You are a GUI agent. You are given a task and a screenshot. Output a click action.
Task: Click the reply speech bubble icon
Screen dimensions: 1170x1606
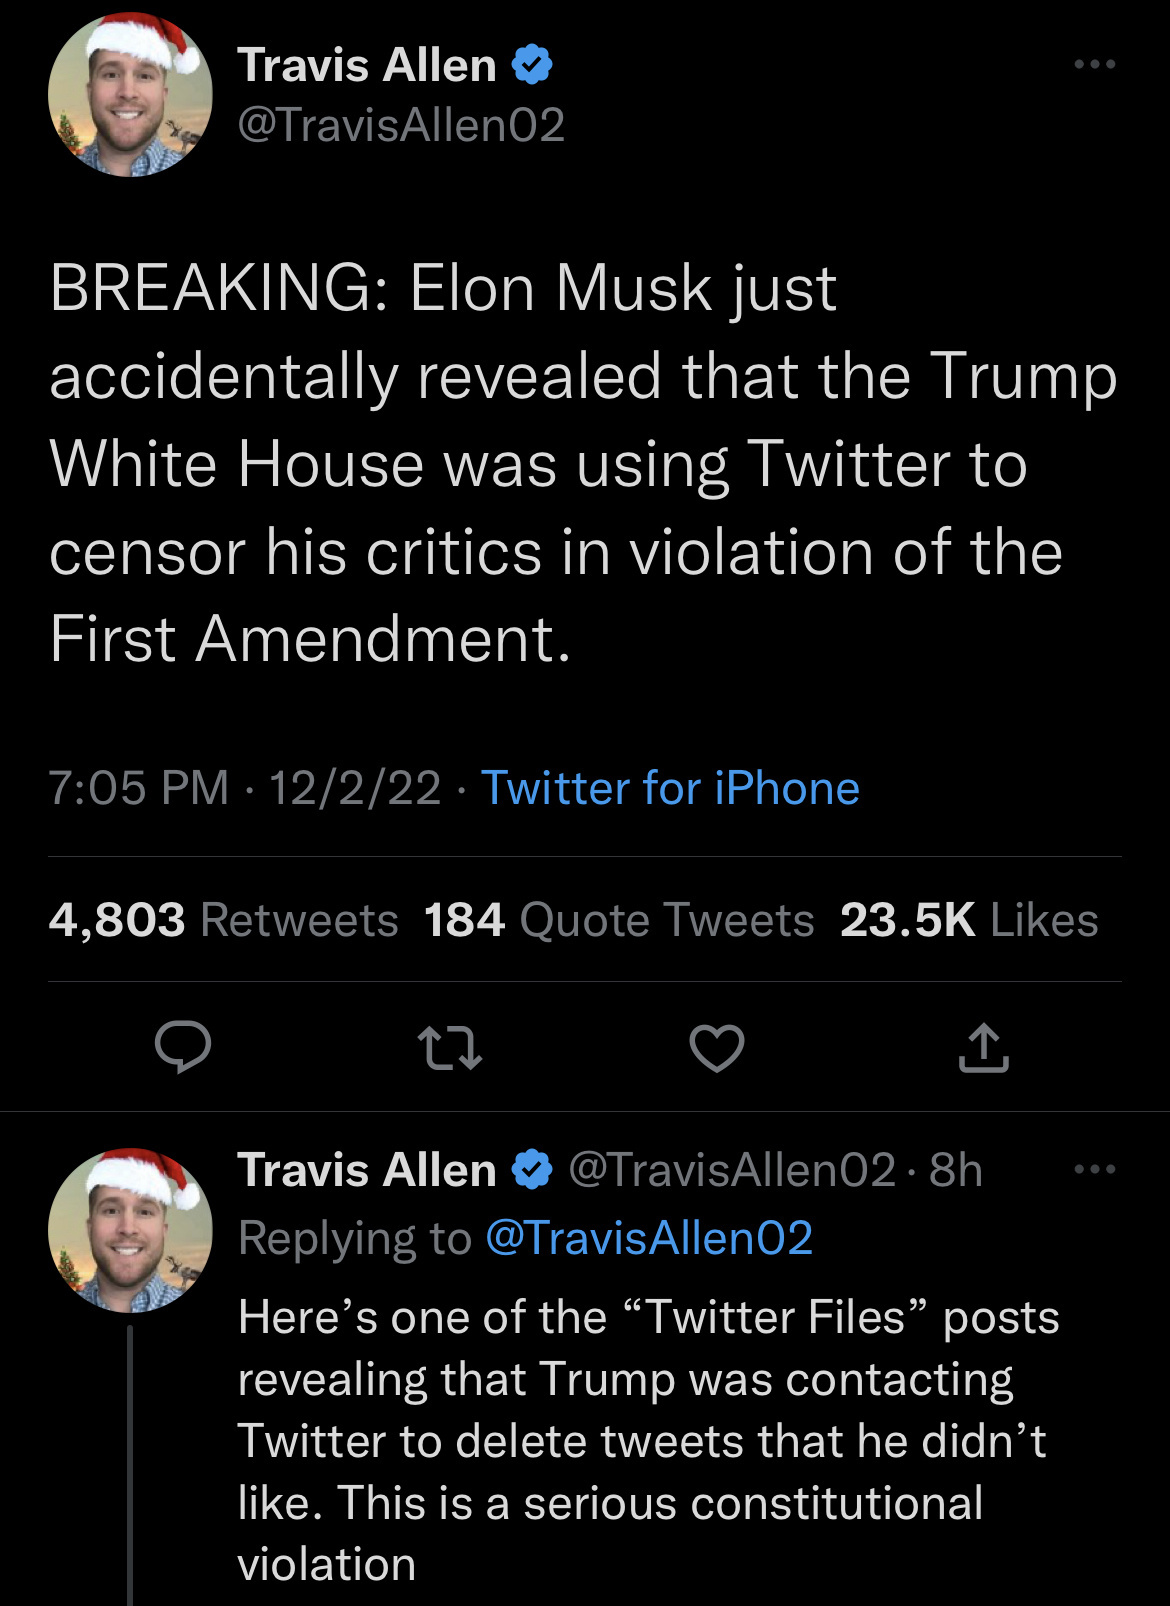click(183, 1047)
